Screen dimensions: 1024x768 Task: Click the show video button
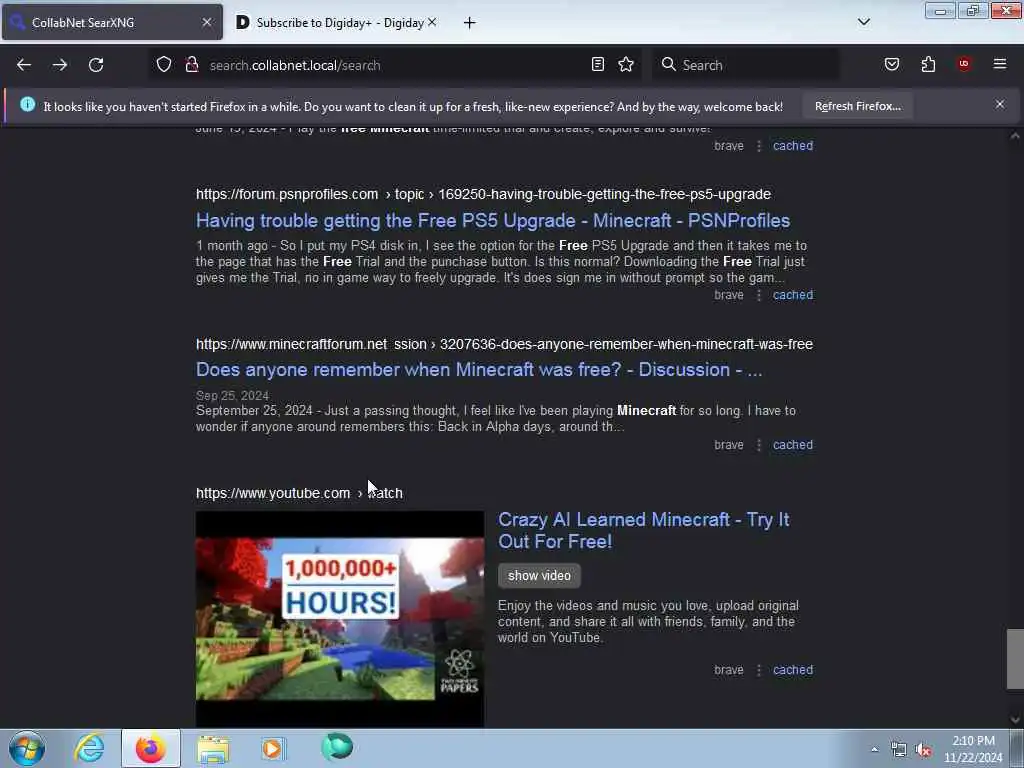[539, 575]
